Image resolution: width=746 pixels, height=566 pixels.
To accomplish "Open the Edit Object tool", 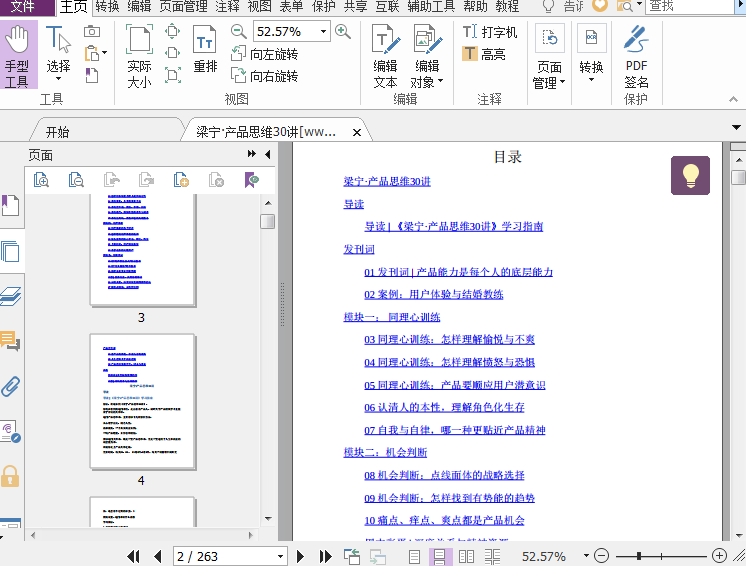I will click(x=427, y=56).
